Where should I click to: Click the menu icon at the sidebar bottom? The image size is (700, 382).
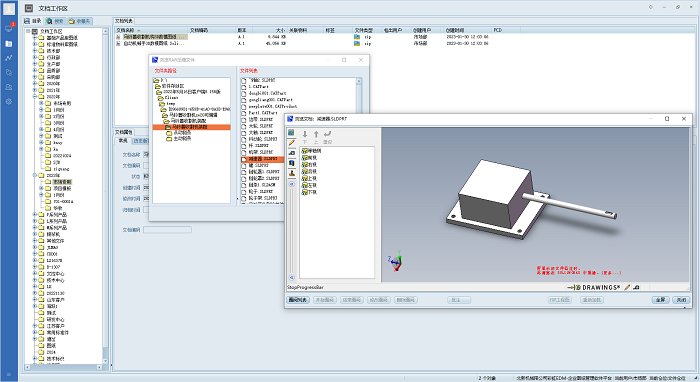tap(9, 374)
